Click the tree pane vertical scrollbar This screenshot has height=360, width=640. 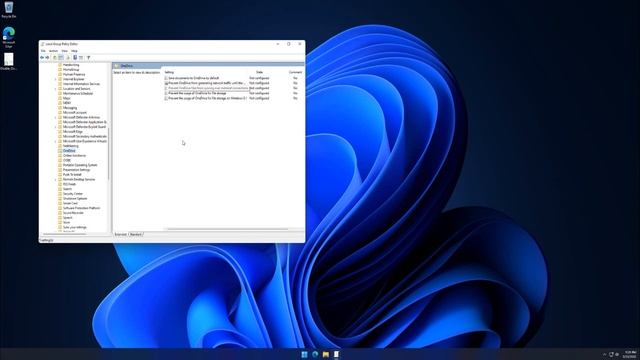click(109, 154)
